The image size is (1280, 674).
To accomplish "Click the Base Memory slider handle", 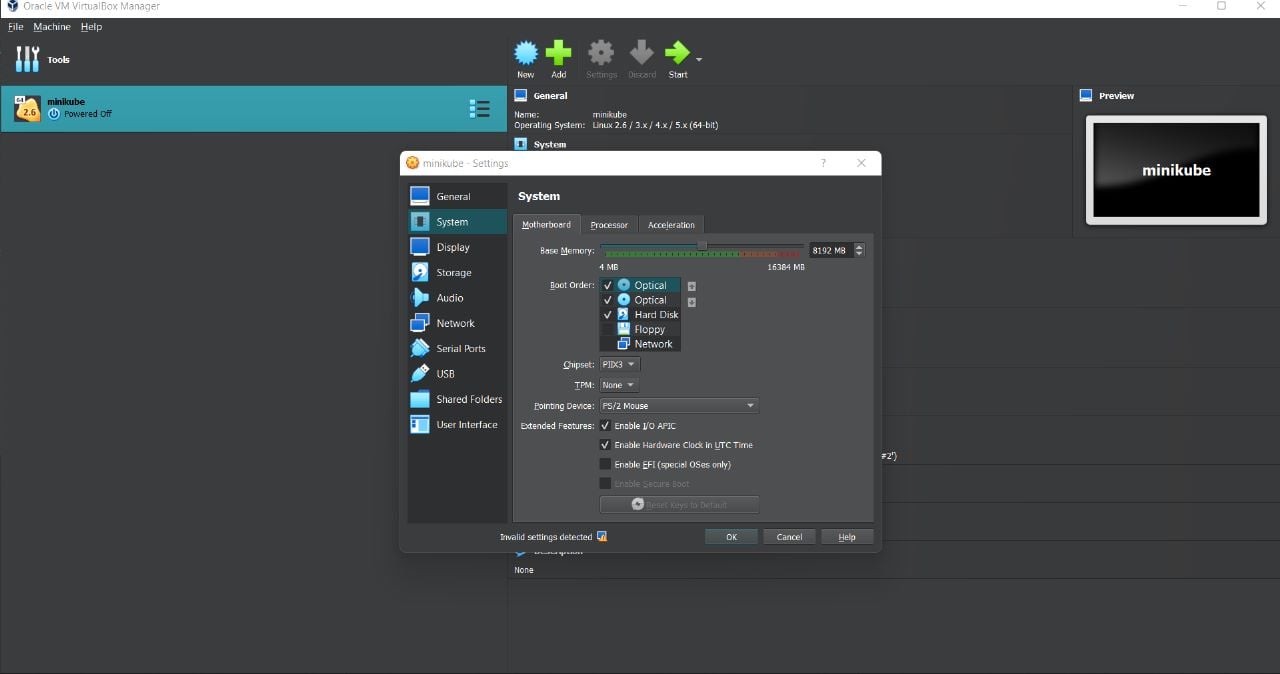I will [702, 246].
